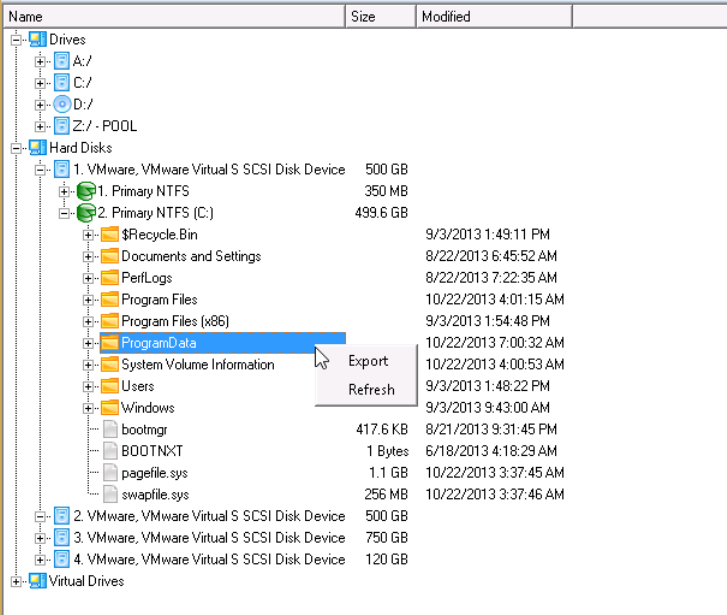
Task: Collapse the Hard Disks node
Action: [16, 148]
